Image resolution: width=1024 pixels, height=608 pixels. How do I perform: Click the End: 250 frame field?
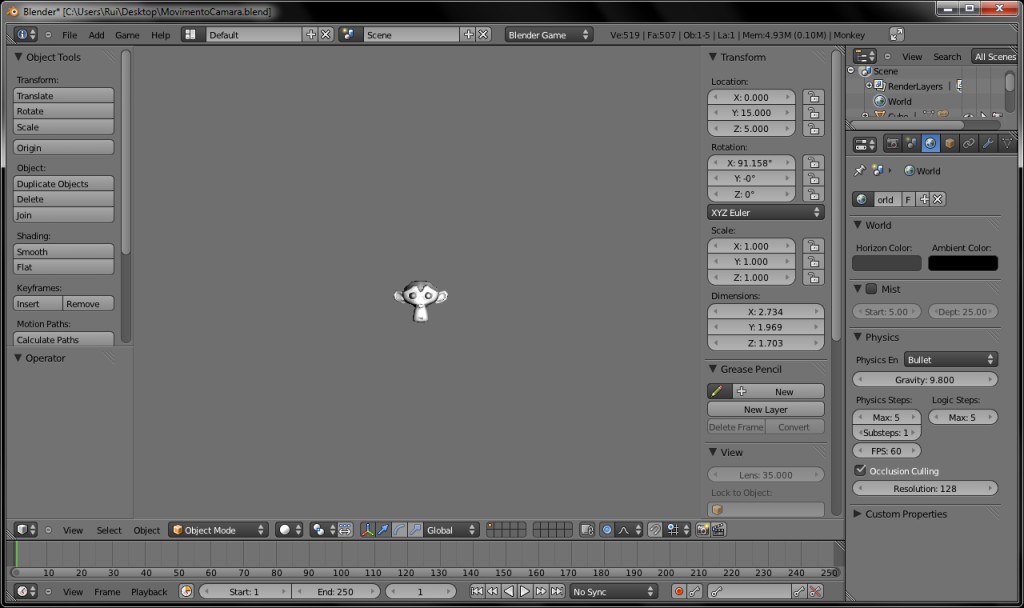point(338,592)
